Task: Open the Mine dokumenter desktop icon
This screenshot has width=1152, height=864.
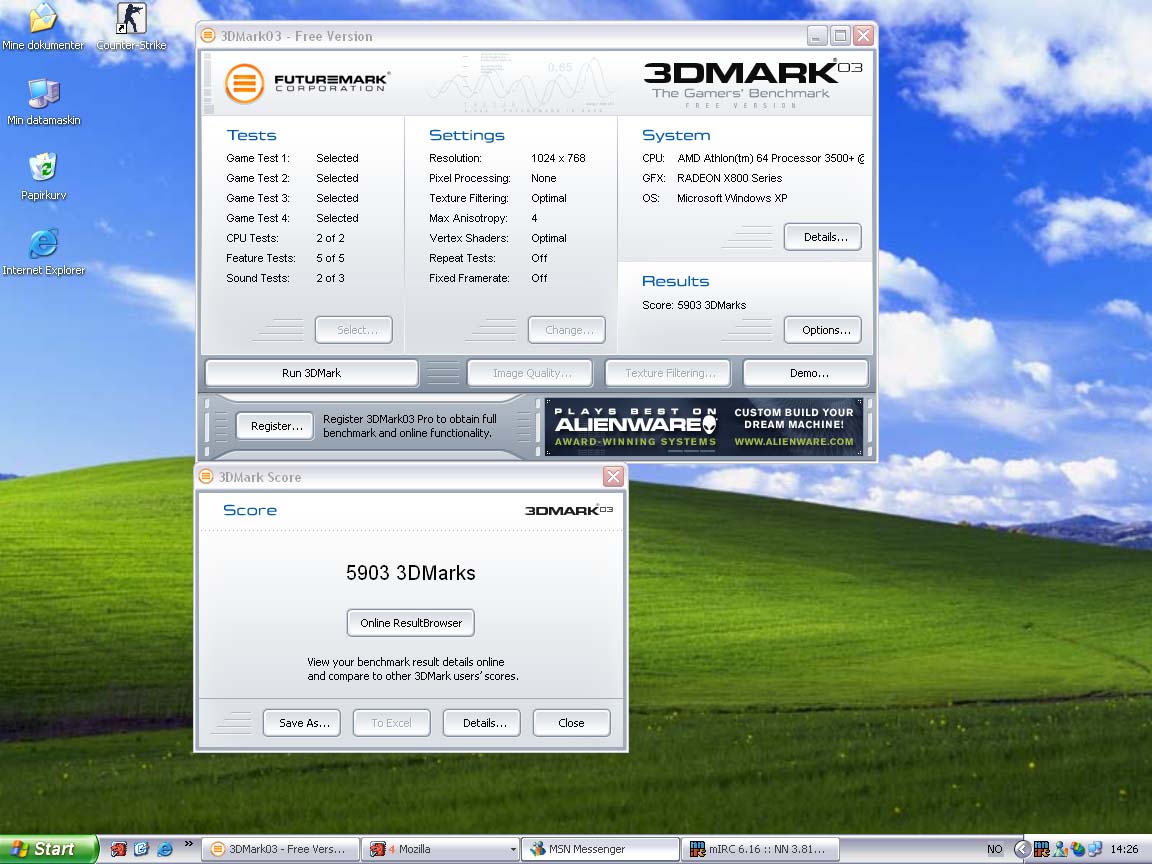Action: click(x=43, y=26)
